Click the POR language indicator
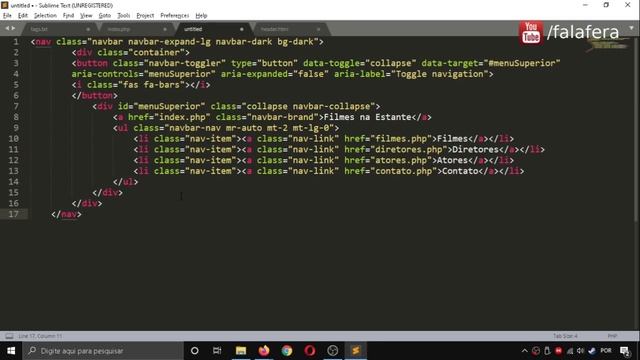This screenshot has width=640, height=360. (606, 351)
